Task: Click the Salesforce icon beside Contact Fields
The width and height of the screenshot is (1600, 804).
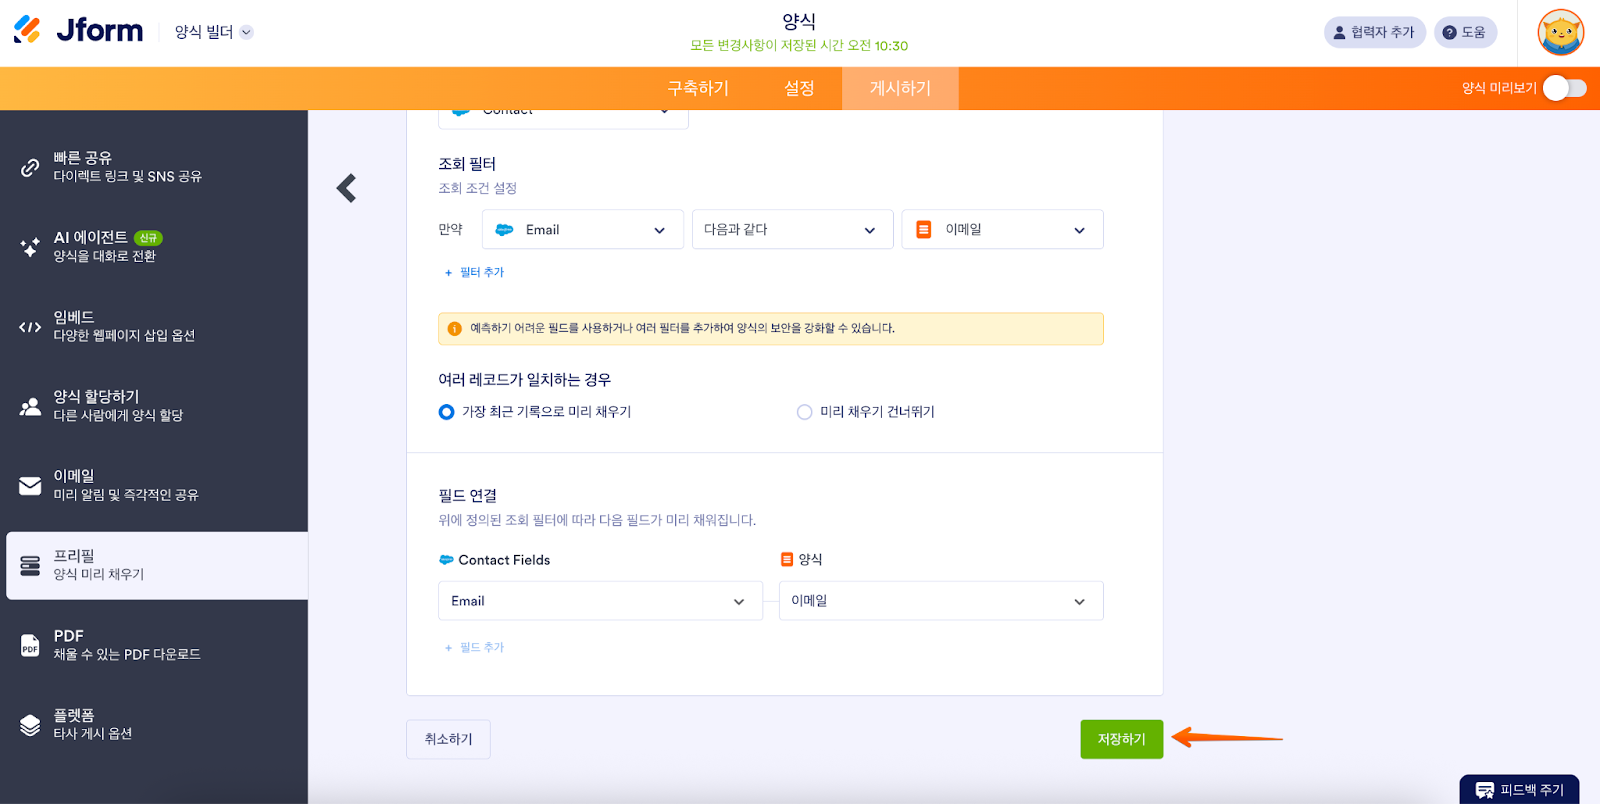Action: [x=446, y=560]
